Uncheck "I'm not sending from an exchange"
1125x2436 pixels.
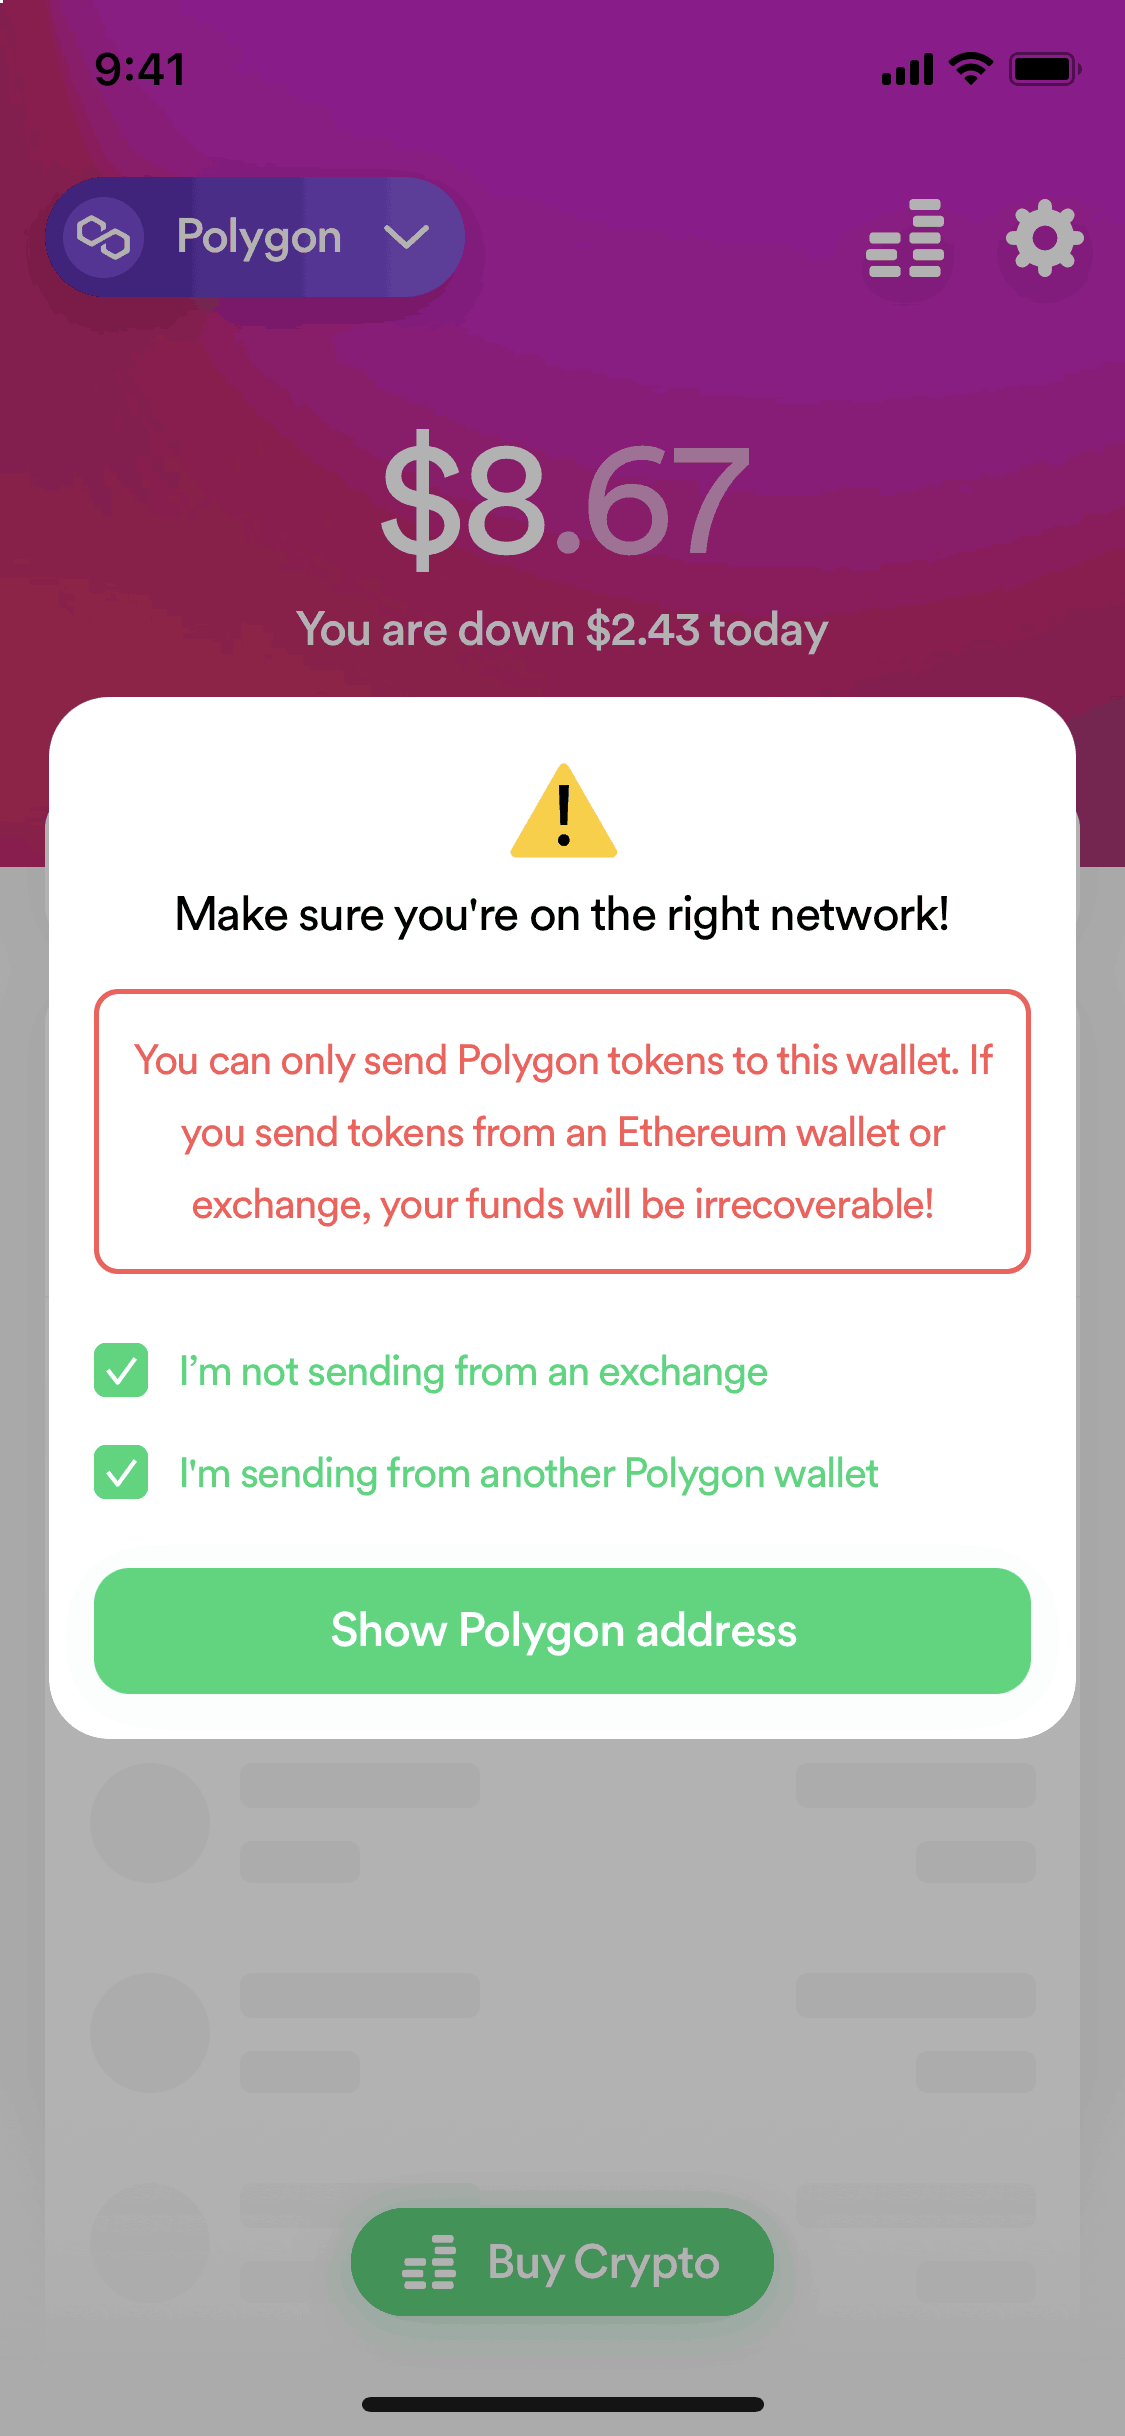tap(121, 1370)
